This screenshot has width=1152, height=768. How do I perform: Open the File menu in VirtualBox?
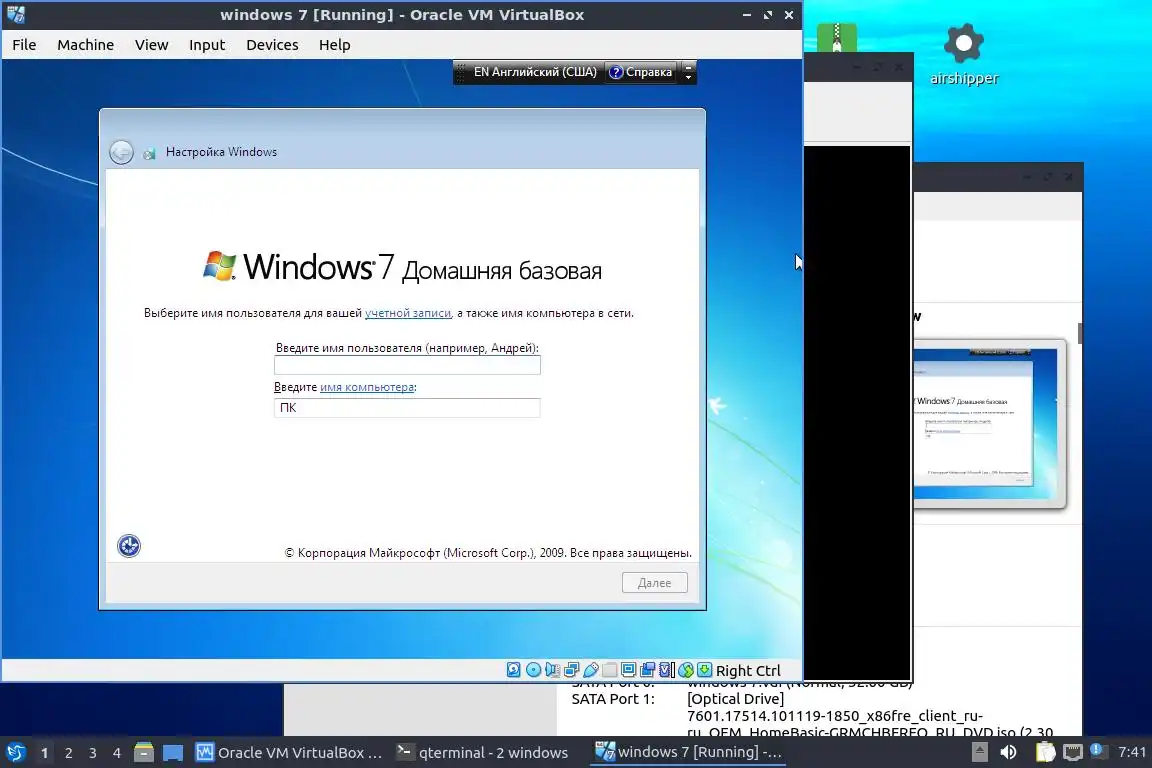click(x=24, y=45)
